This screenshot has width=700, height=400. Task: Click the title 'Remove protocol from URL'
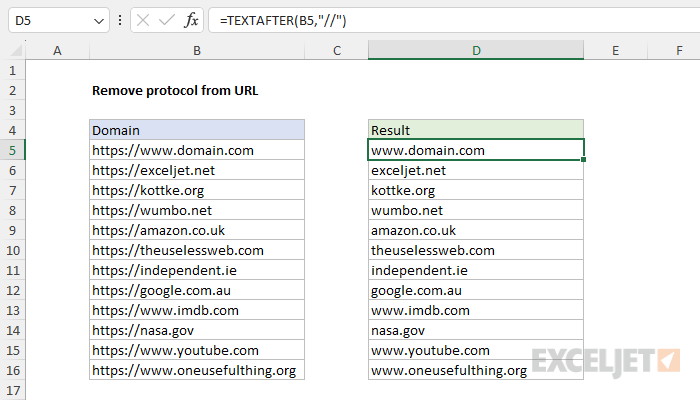point(175,90)
